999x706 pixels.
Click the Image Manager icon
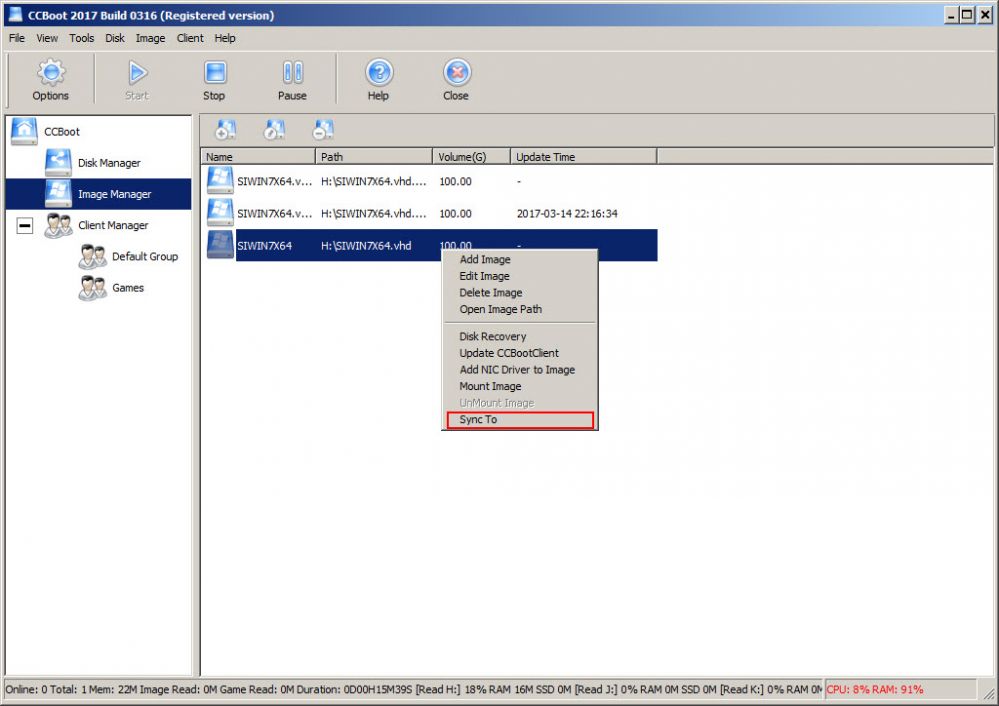(58, 194)
